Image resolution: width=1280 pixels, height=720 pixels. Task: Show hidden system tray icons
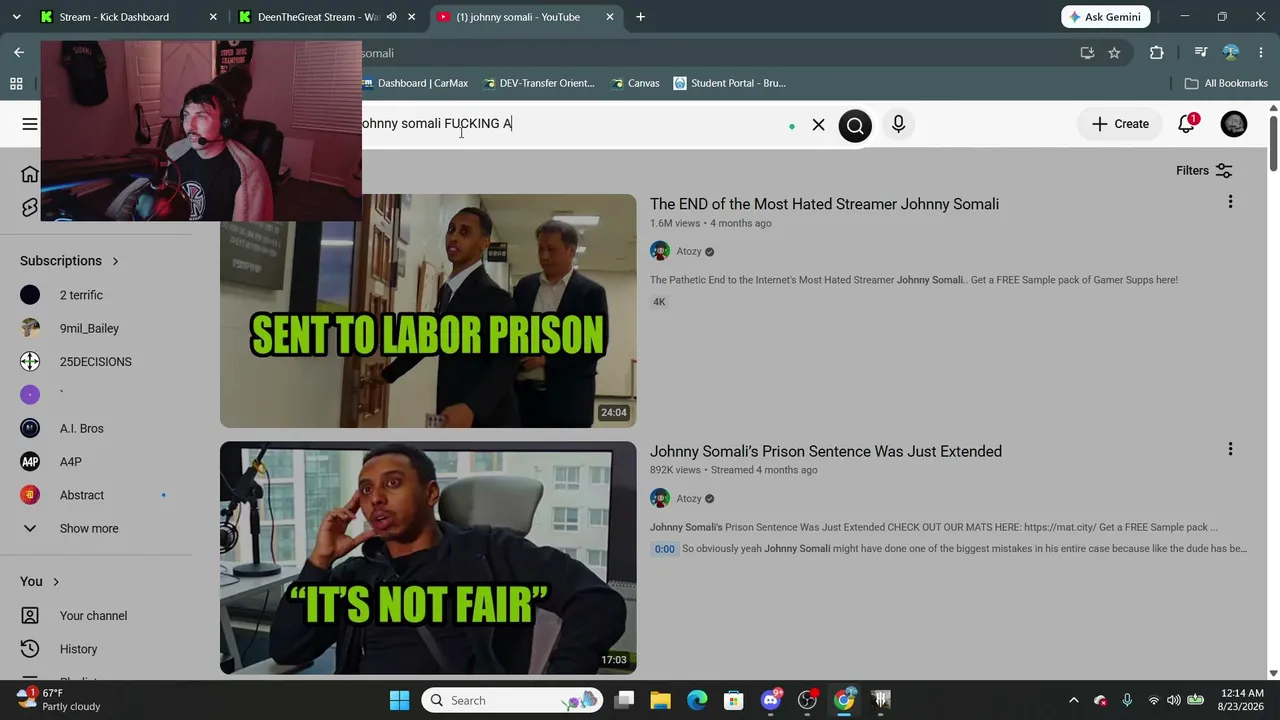[1074, 700]
